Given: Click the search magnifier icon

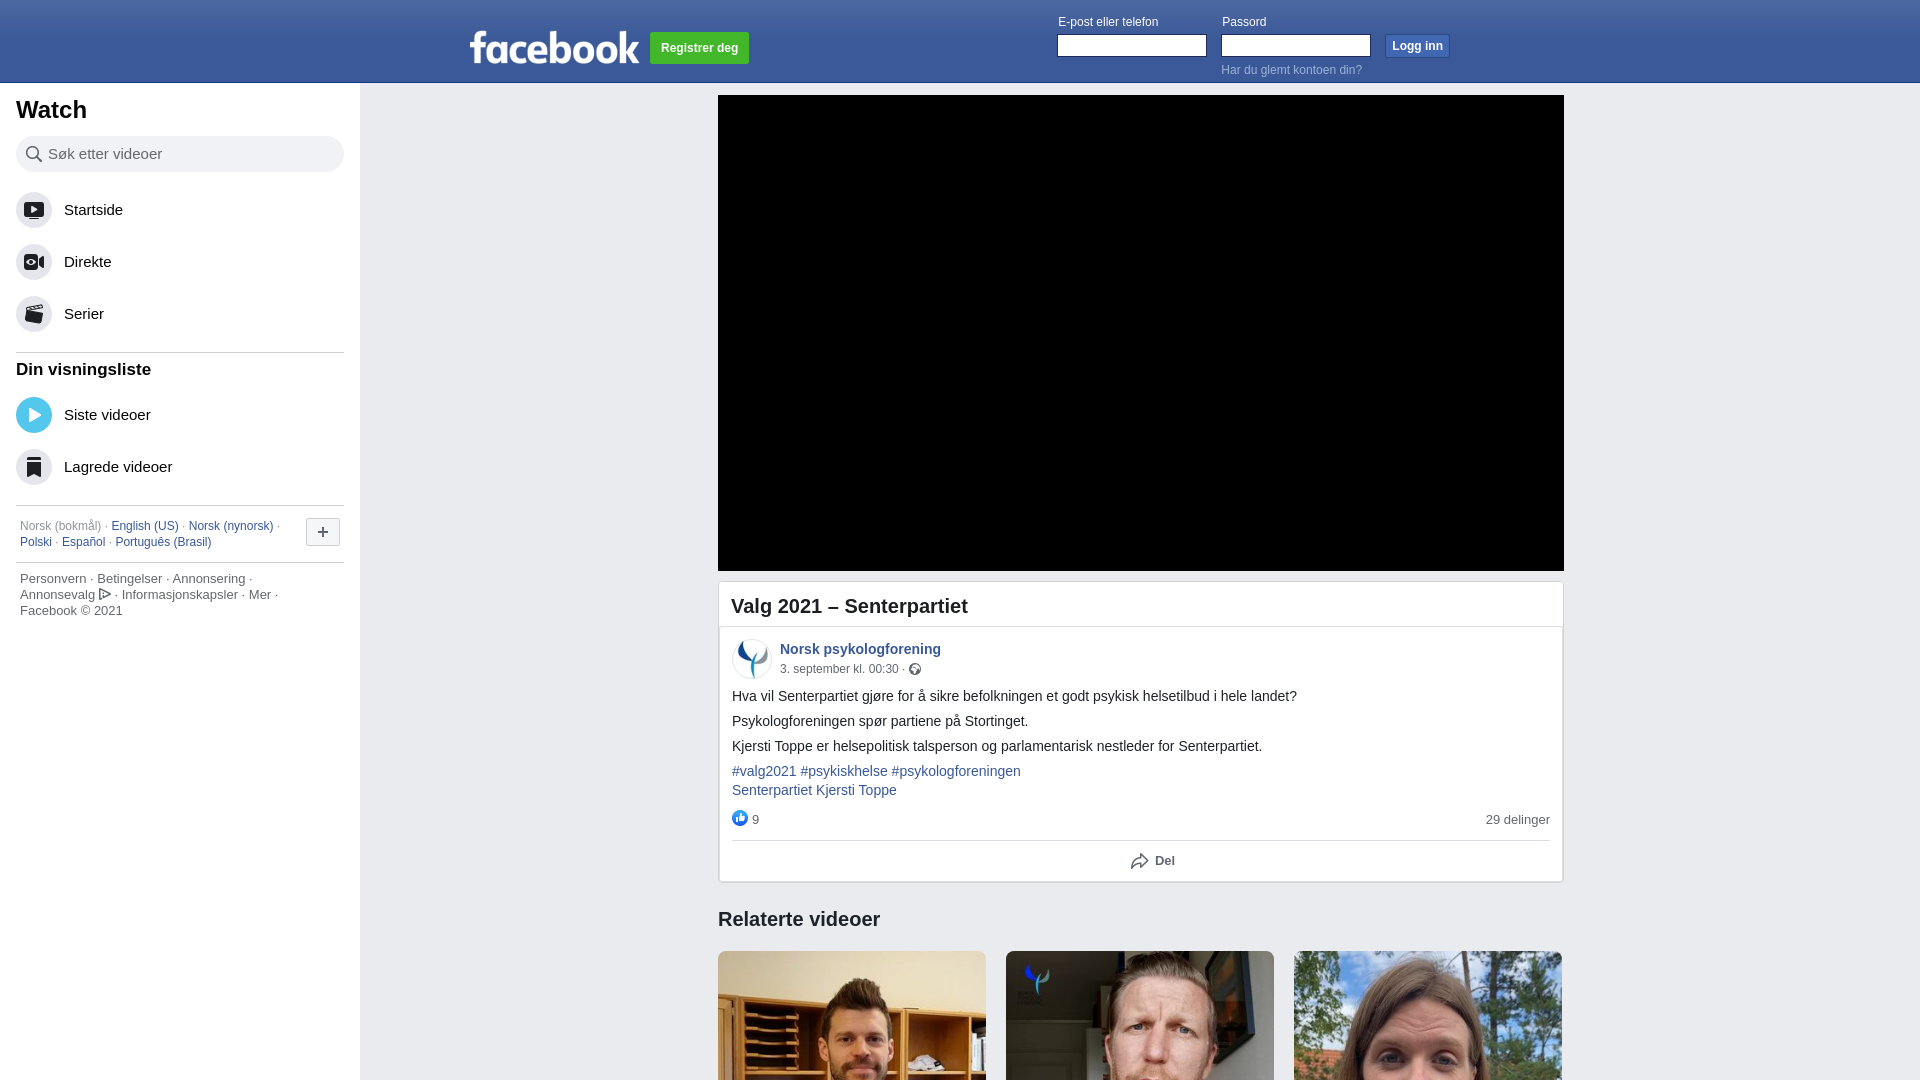Looking at the screenshot, I should point(34,154).
